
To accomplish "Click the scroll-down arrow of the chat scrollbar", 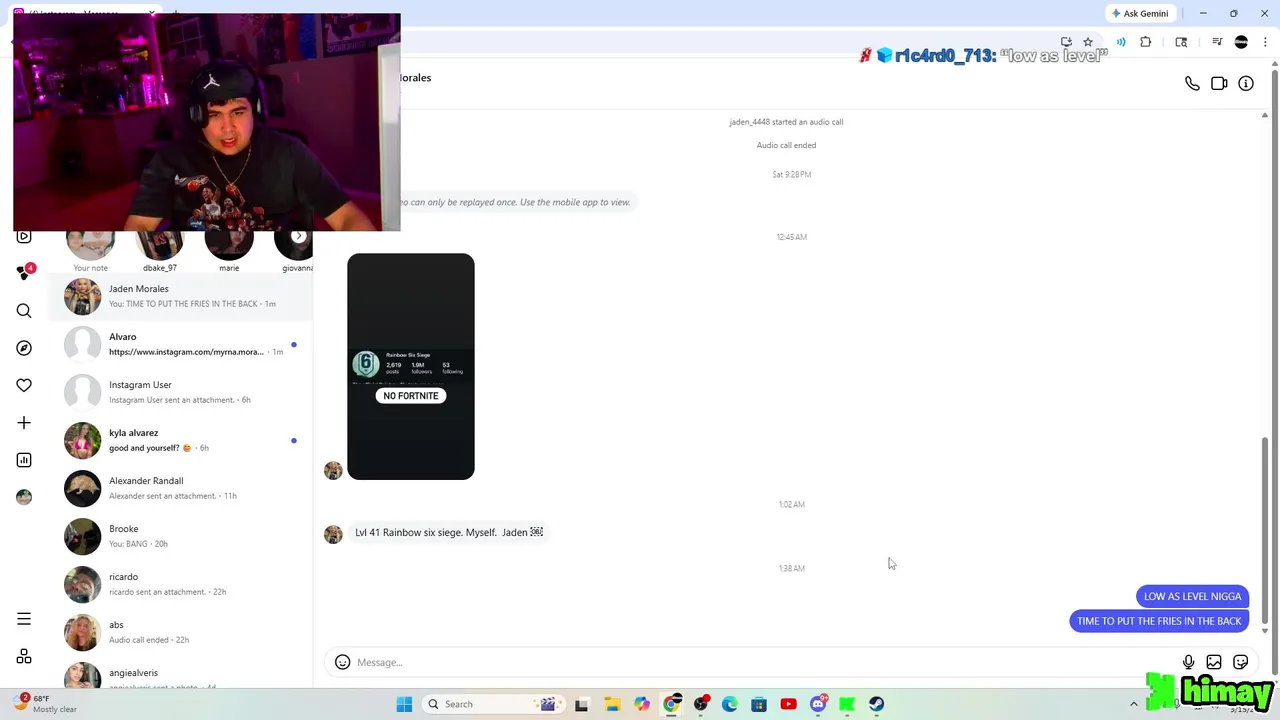I will point(1265,631).
